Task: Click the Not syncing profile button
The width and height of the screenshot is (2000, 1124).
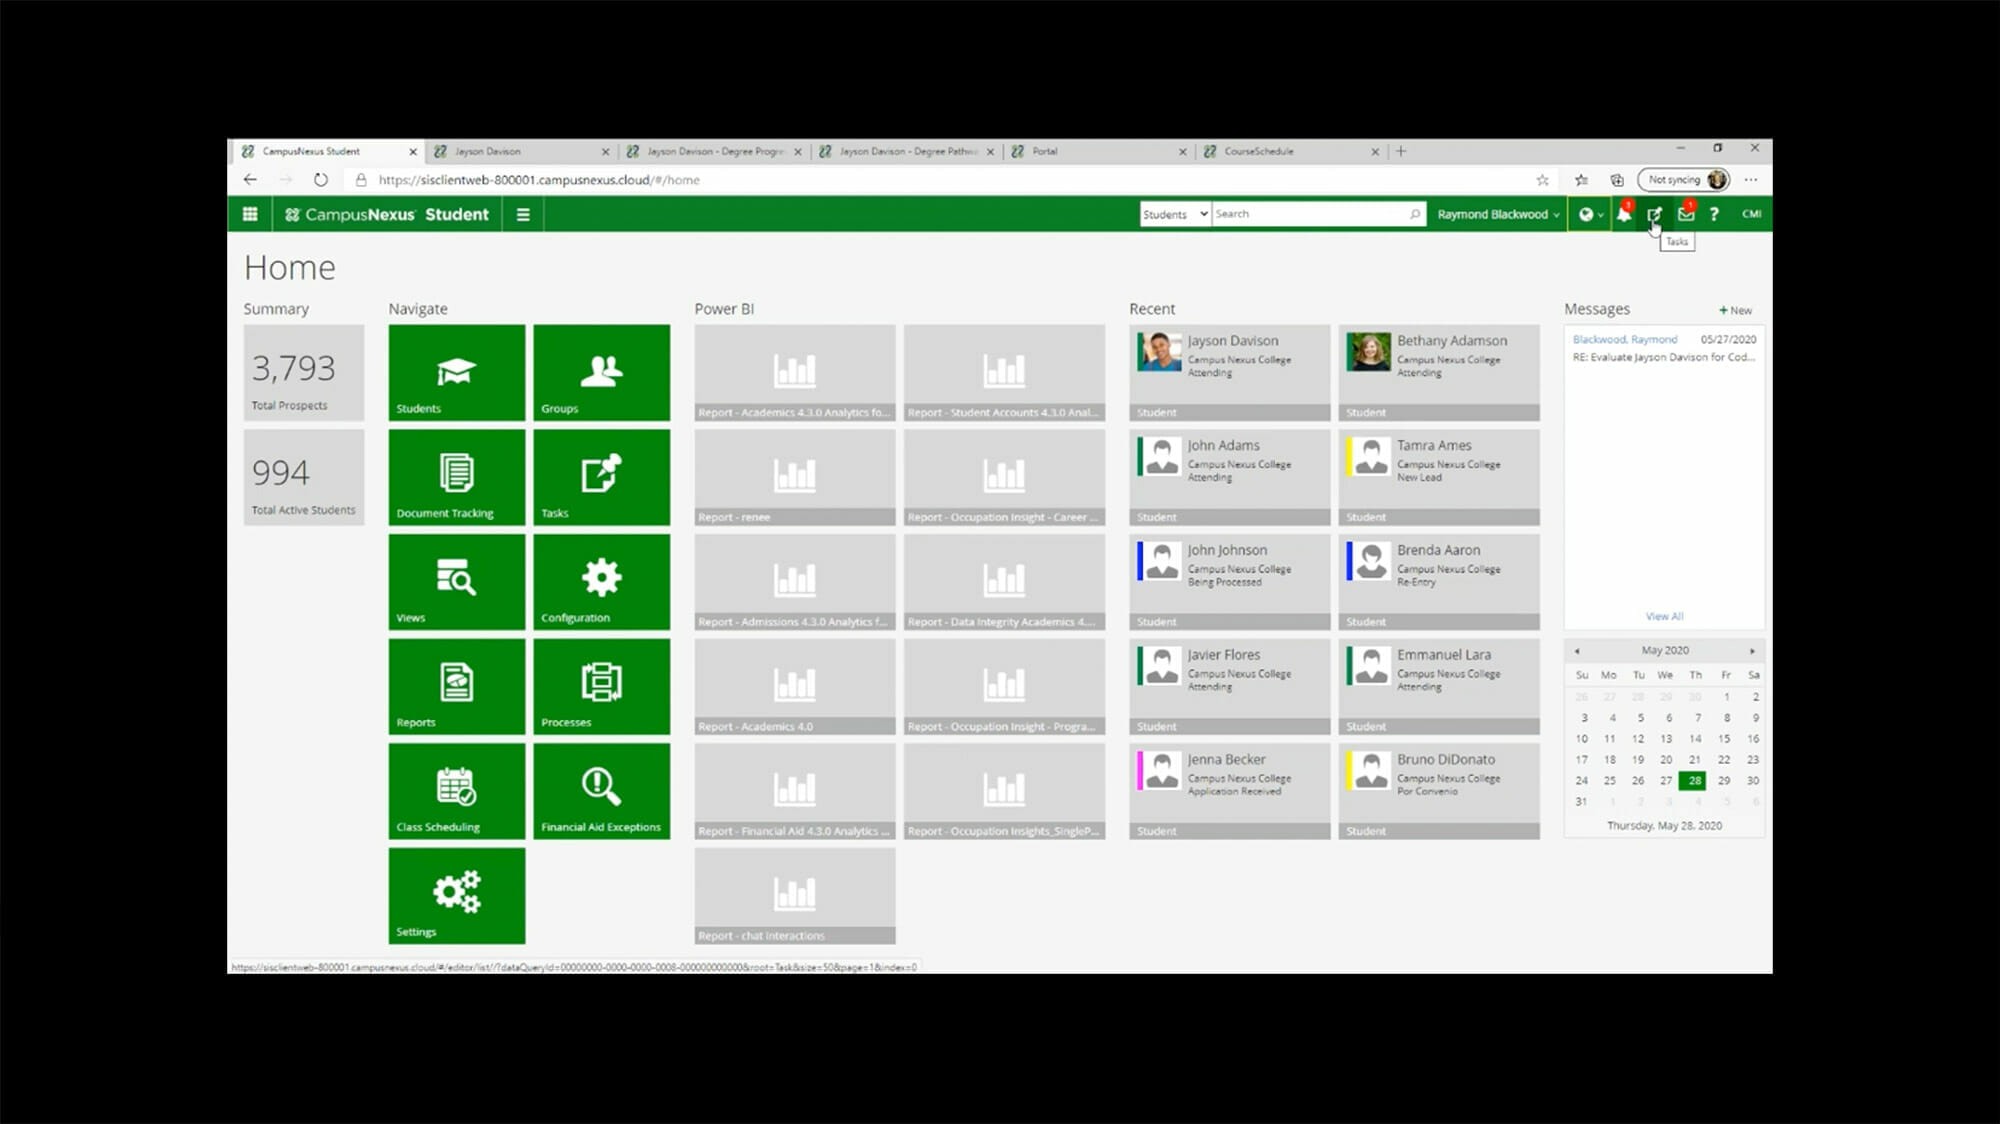Action: 1684,180
